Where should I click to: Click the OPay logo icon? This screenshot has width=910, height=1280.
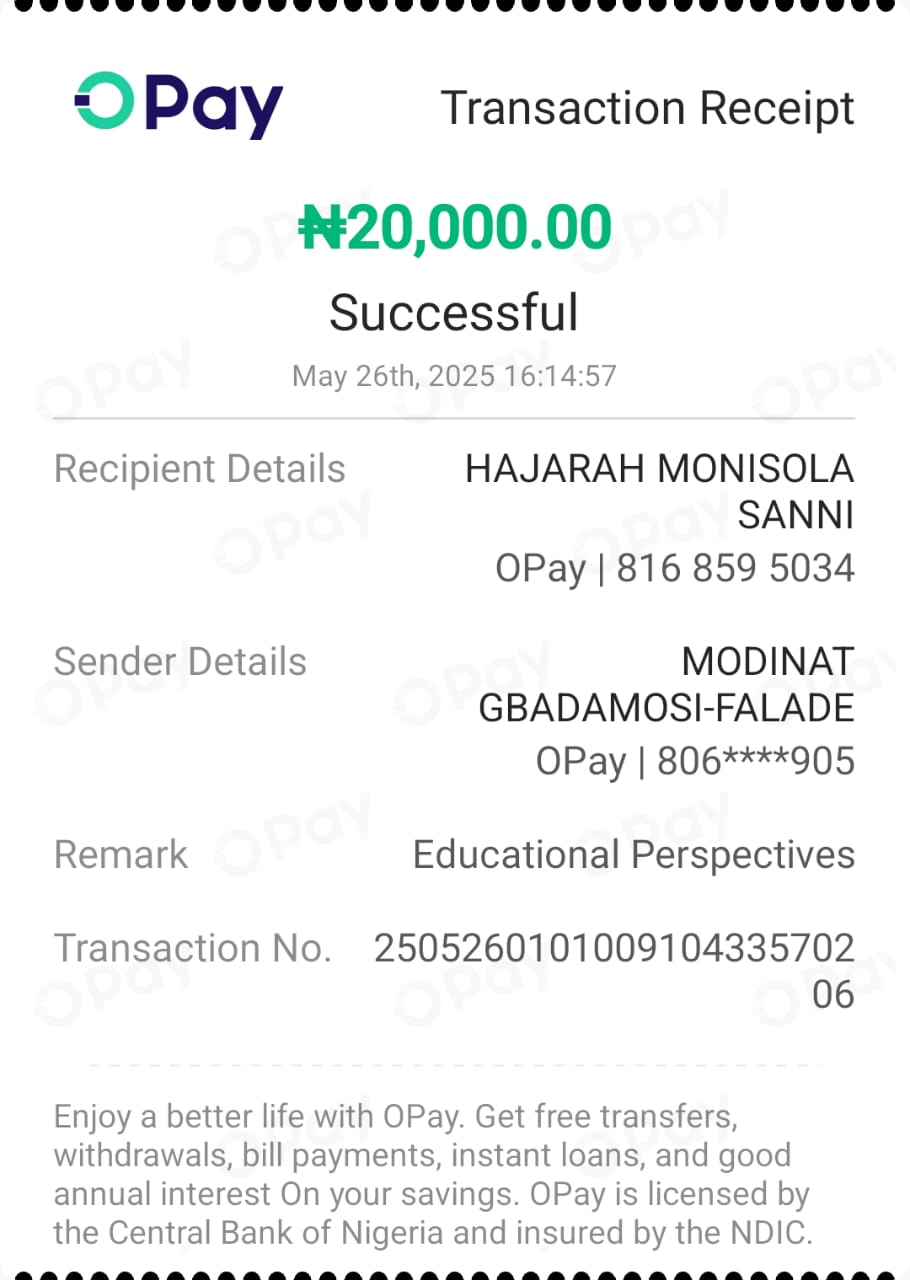[179, 105]
